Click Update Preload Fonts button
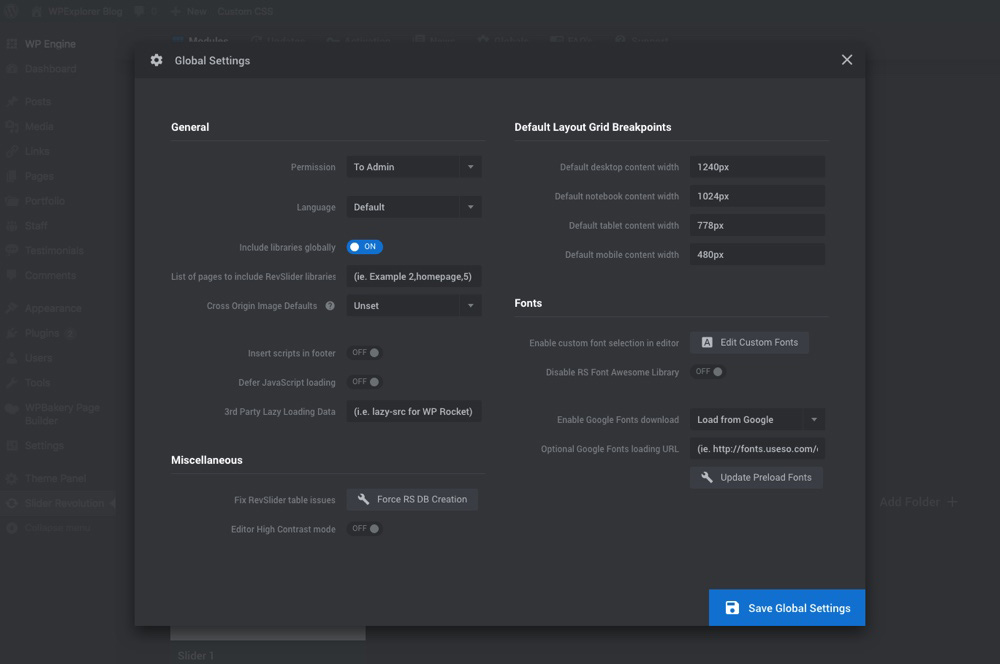The image size is (1000, 664). pos(756,478)
